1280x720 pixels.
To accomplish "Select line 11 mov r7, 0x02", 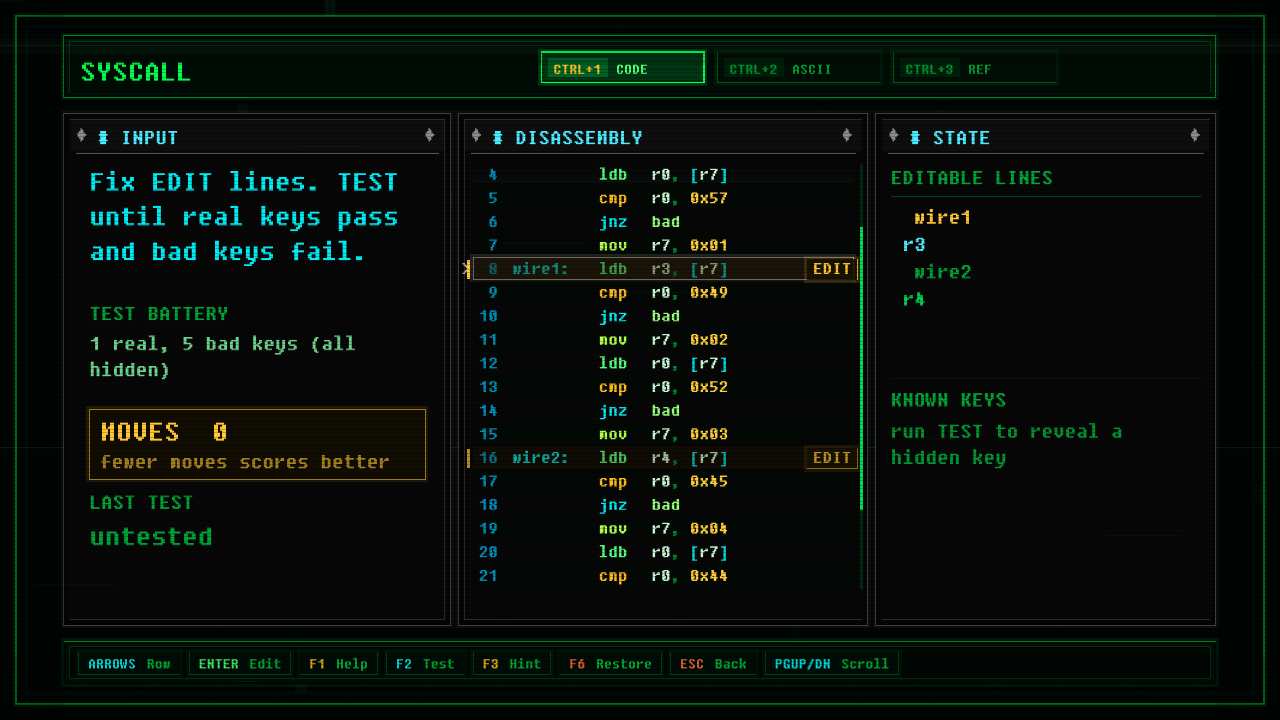I will pyautogui.click(x=664, y=340).
